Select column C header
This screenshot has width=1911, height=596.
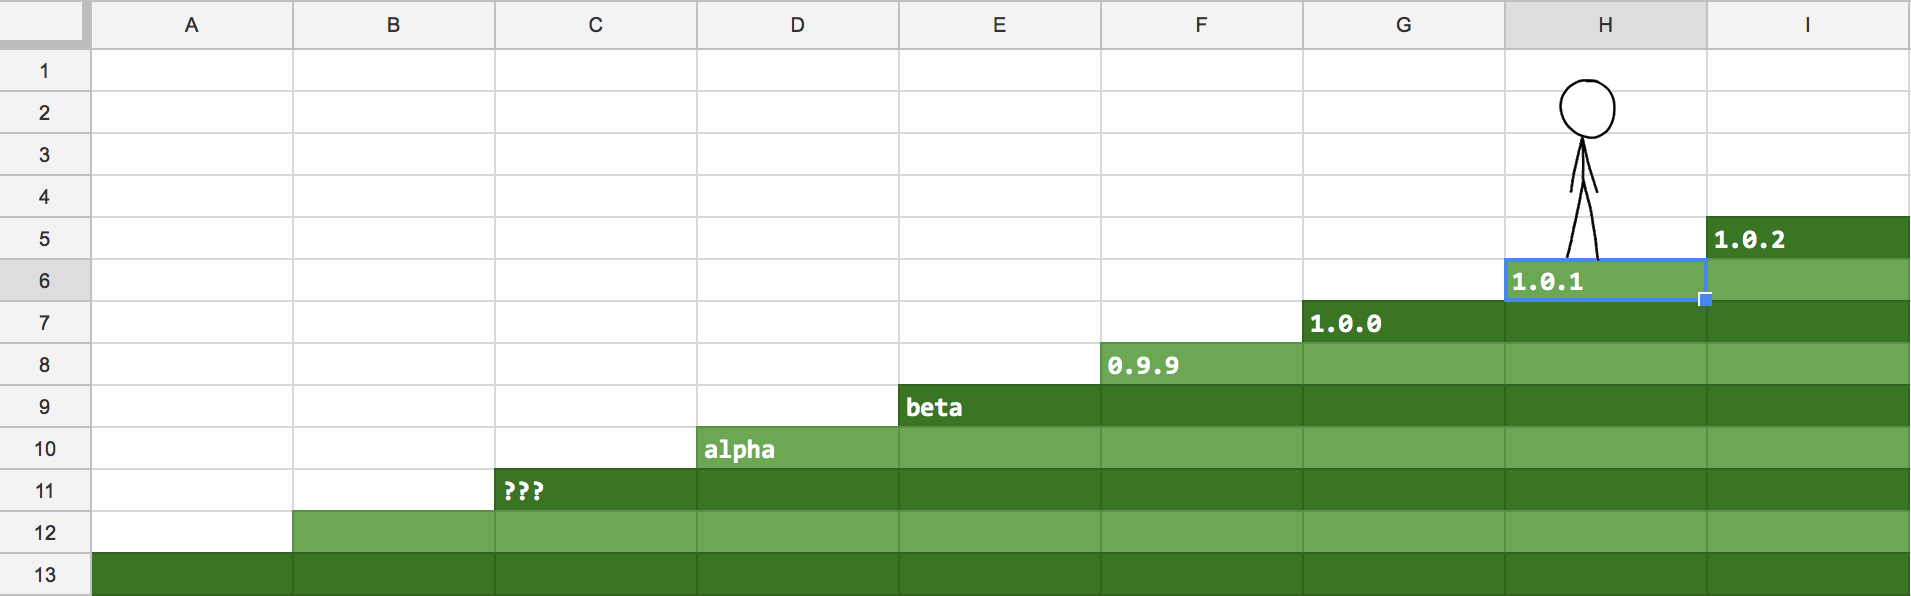[596, 25]
